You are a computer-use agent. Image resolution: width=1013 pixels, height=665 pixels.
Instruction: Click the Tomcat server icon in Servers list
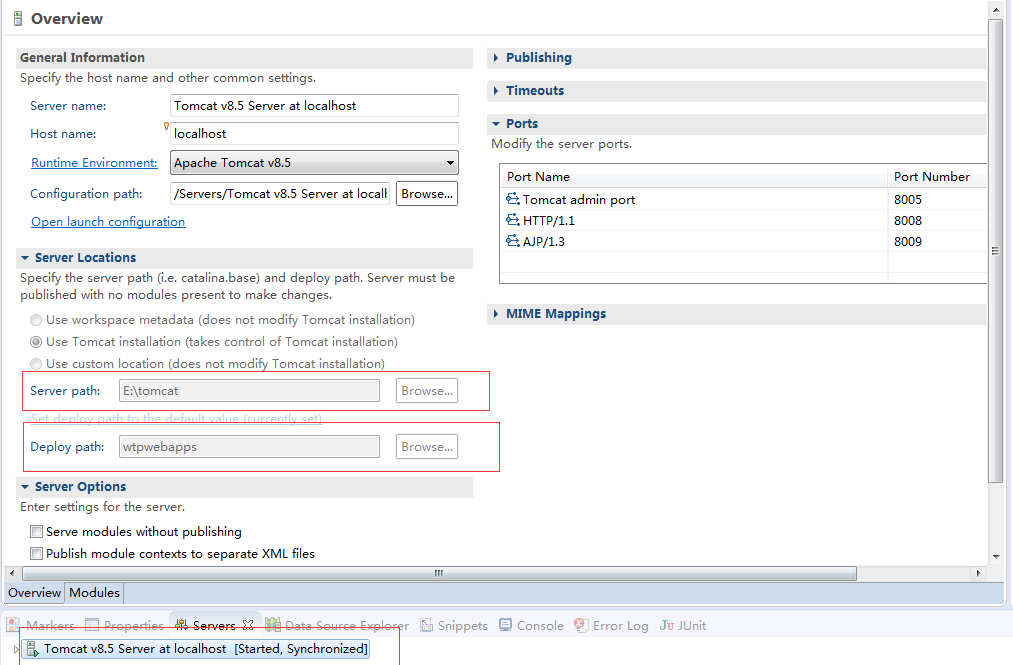(32, 648)
